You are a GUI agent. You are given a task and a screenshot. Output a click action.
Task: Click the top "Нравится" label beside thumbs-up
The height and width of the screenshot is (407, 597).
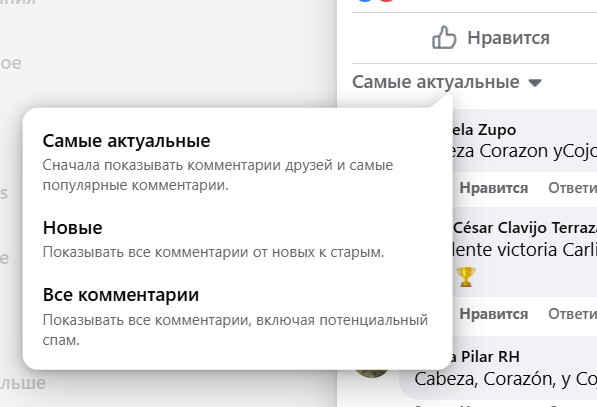point(508,38)
